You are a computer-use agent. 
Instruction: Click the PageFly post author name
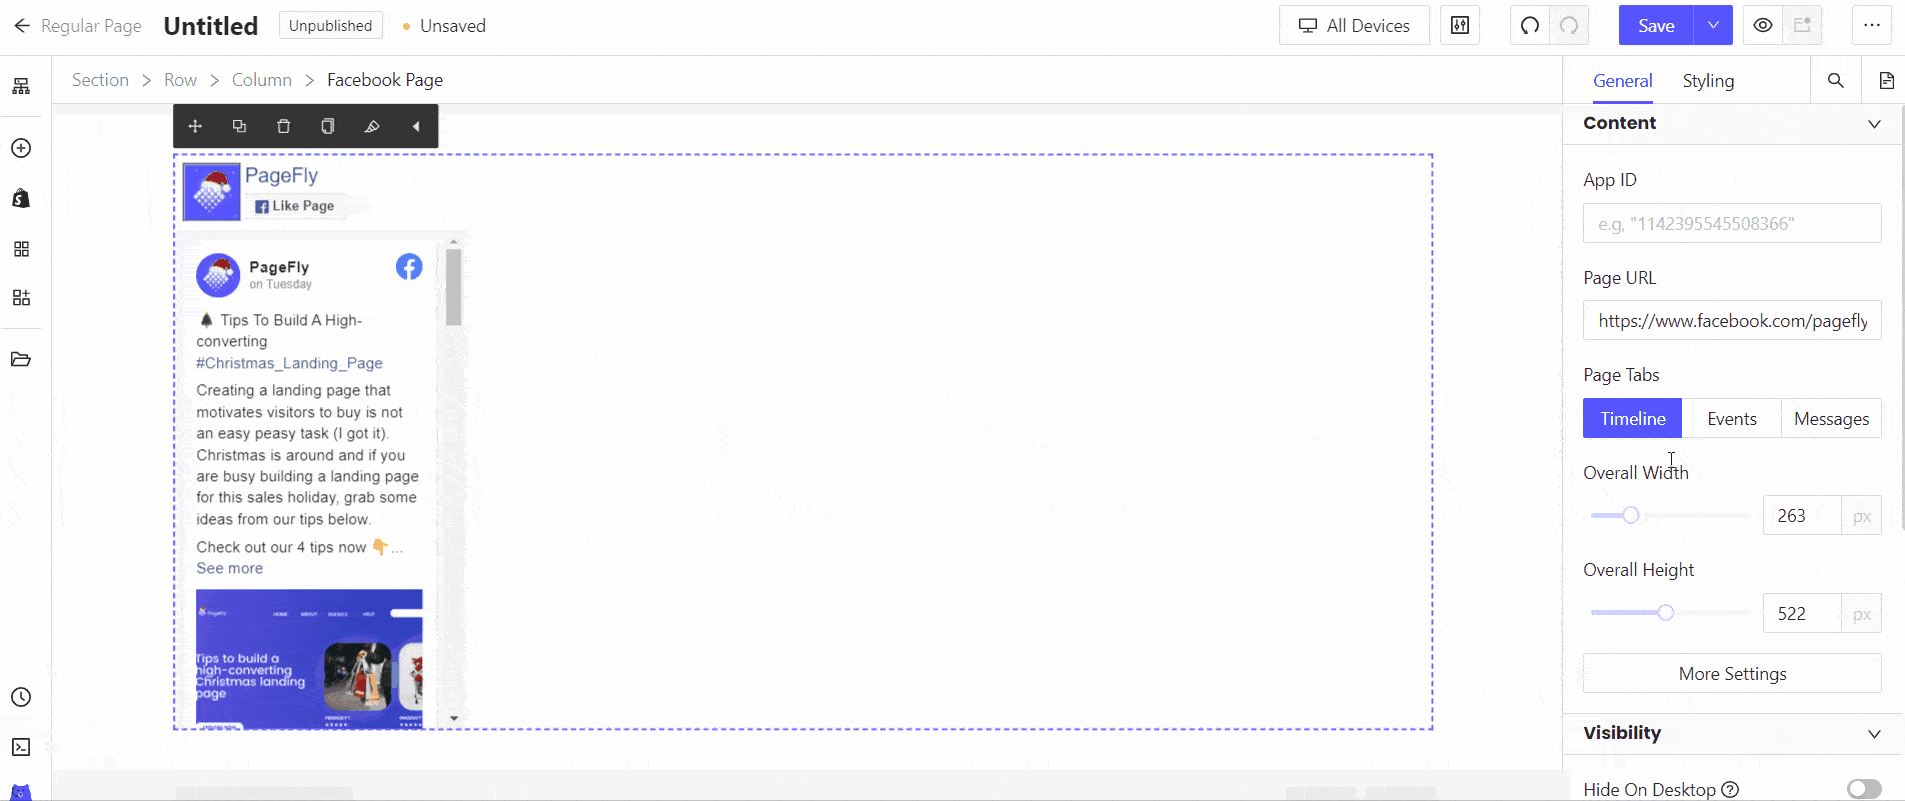(x=279, y=267)
